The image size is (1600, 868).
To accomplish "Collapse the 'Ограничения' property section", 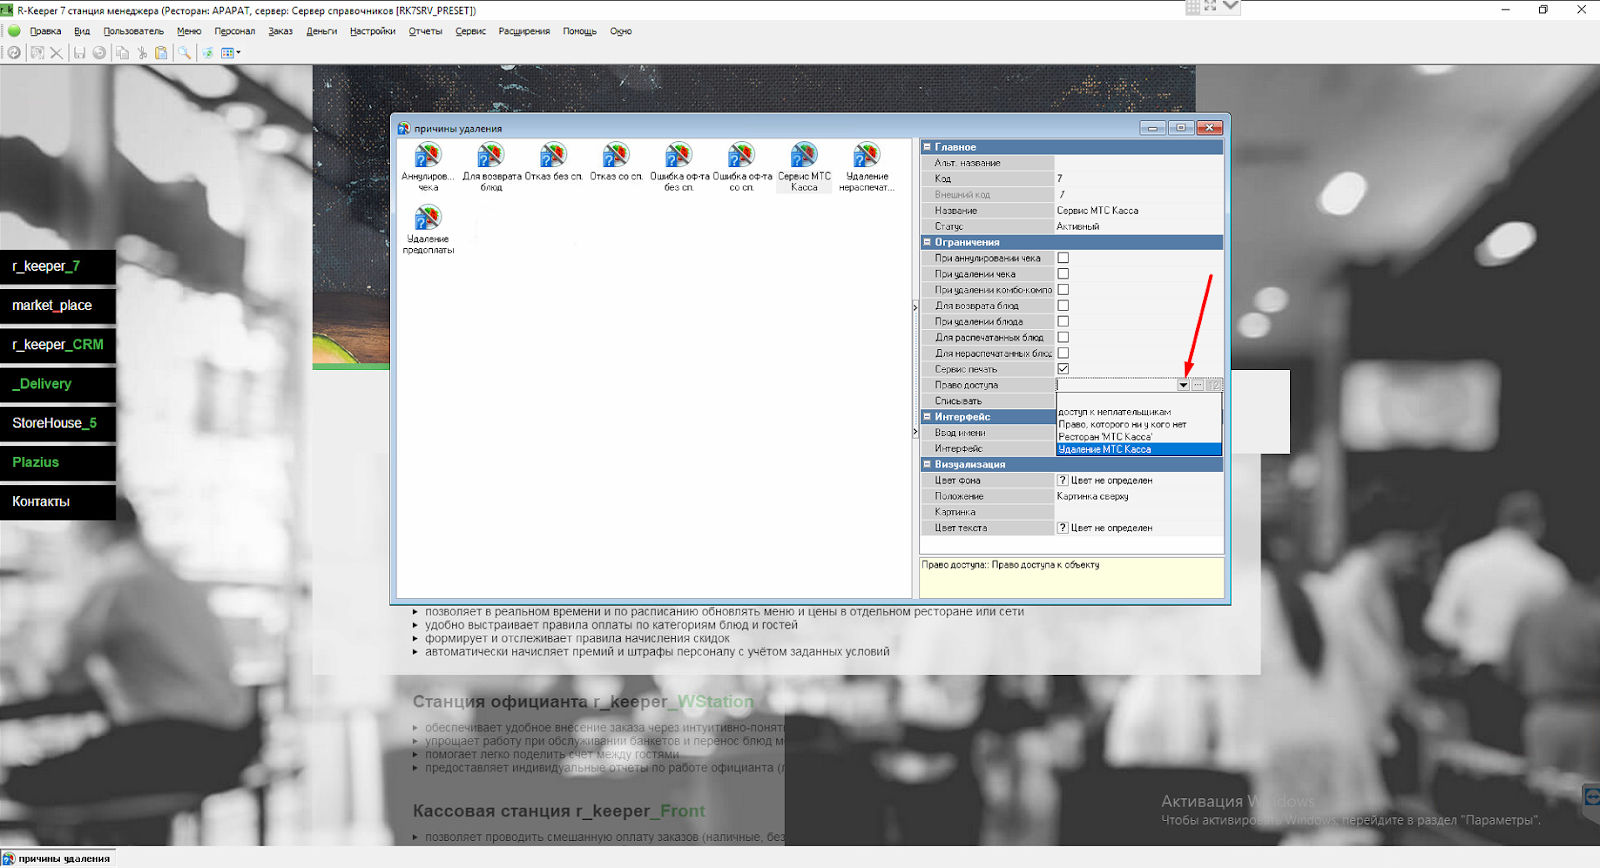I will point(927,242).
